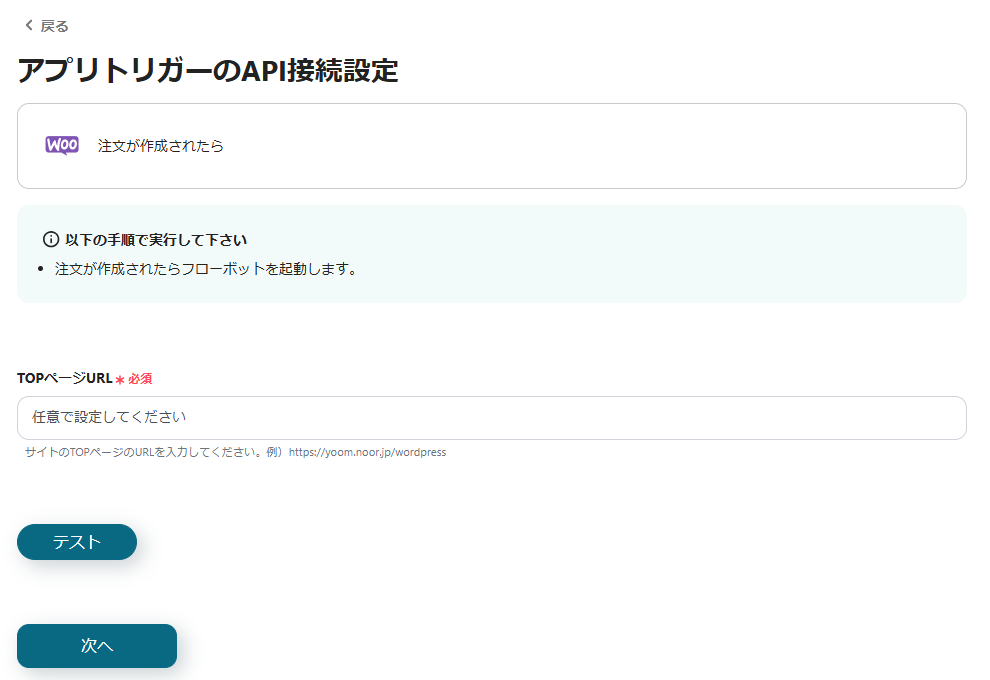Click the purple Woo logo badge

(61, 146)
